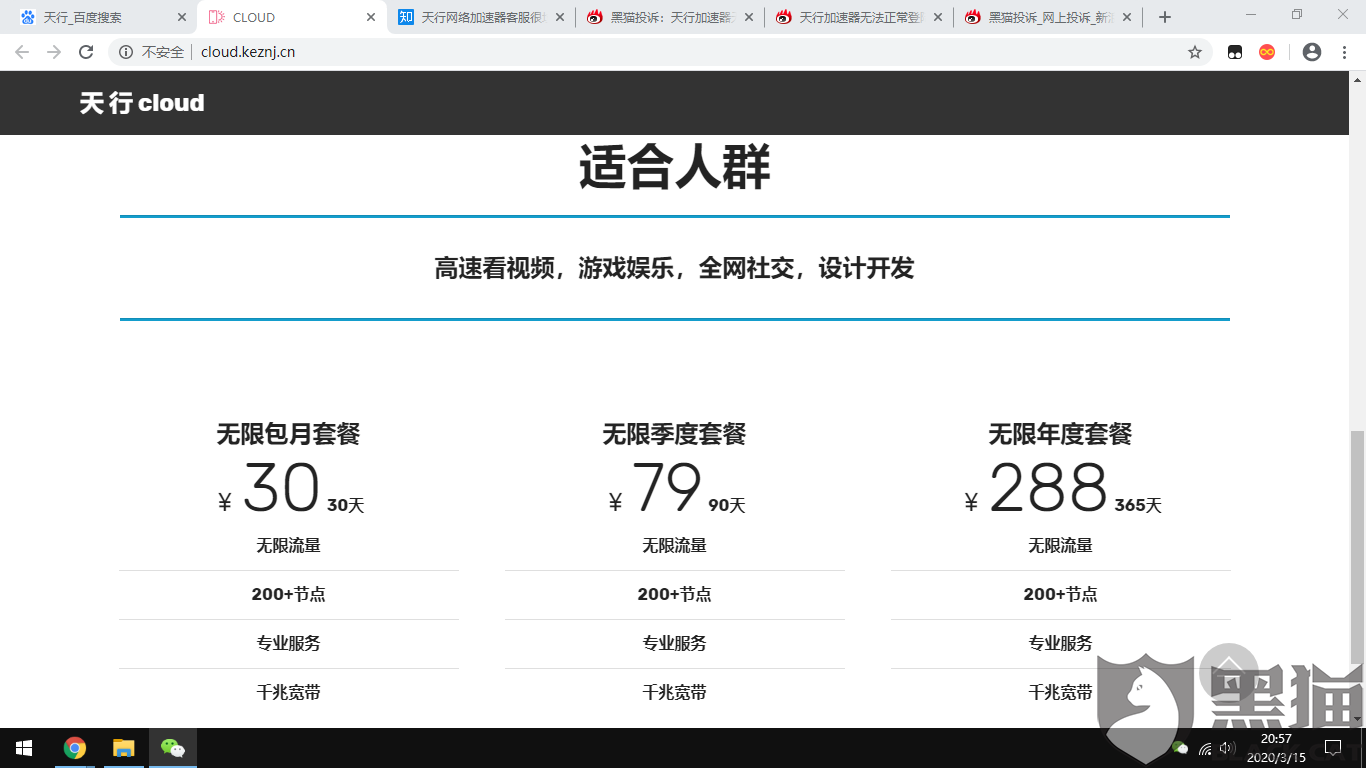The image size is (1366, 768).
Task: Toggle the notification center in the taskbar
Action: click(x=1334, y=747)
